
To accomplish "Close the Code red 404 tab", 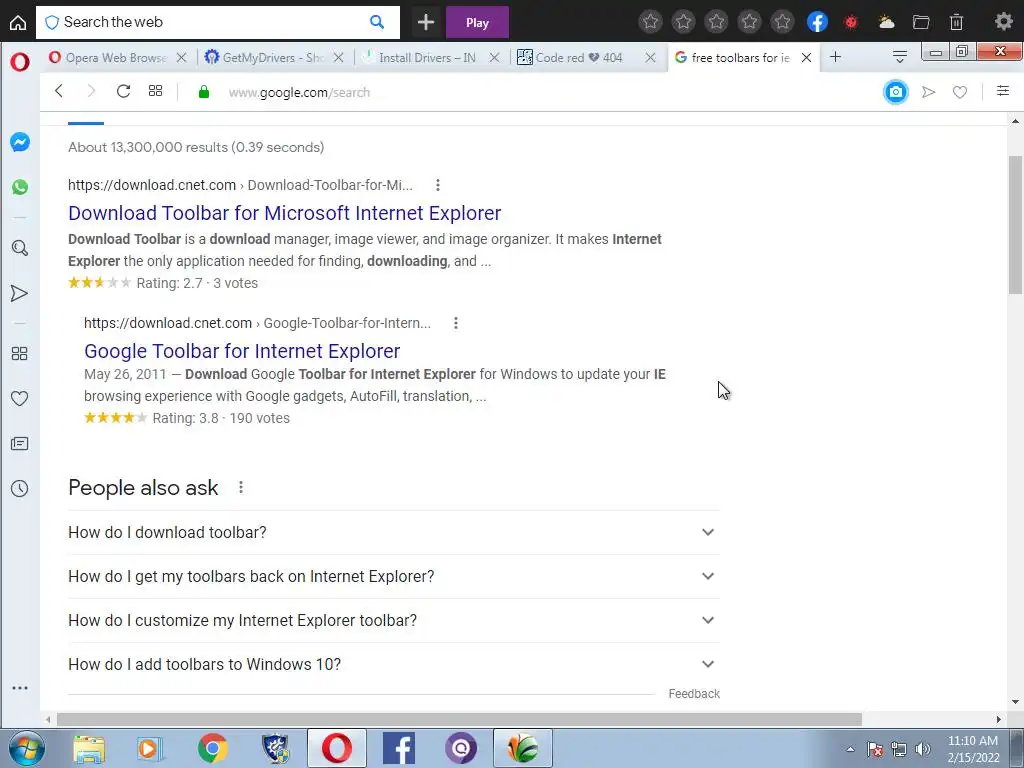I will point(650,57).
